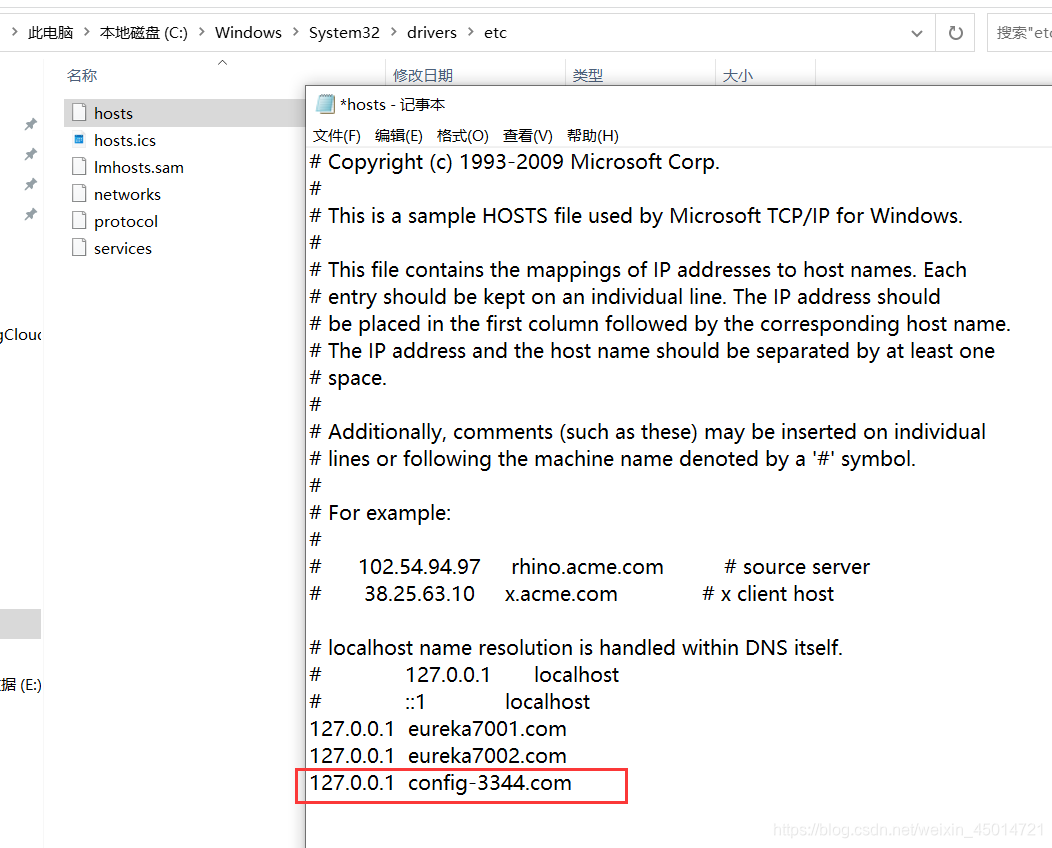Click the rhino.acme.com example text
Viewport: 1052px width, 848px height.
(x=587, y=567)
